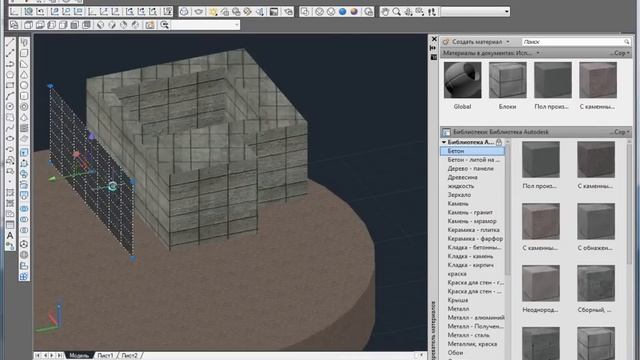Viewport: 640px width, 360px height.
Task: Select the Sphere solid tool
Action: coord(24,85)
